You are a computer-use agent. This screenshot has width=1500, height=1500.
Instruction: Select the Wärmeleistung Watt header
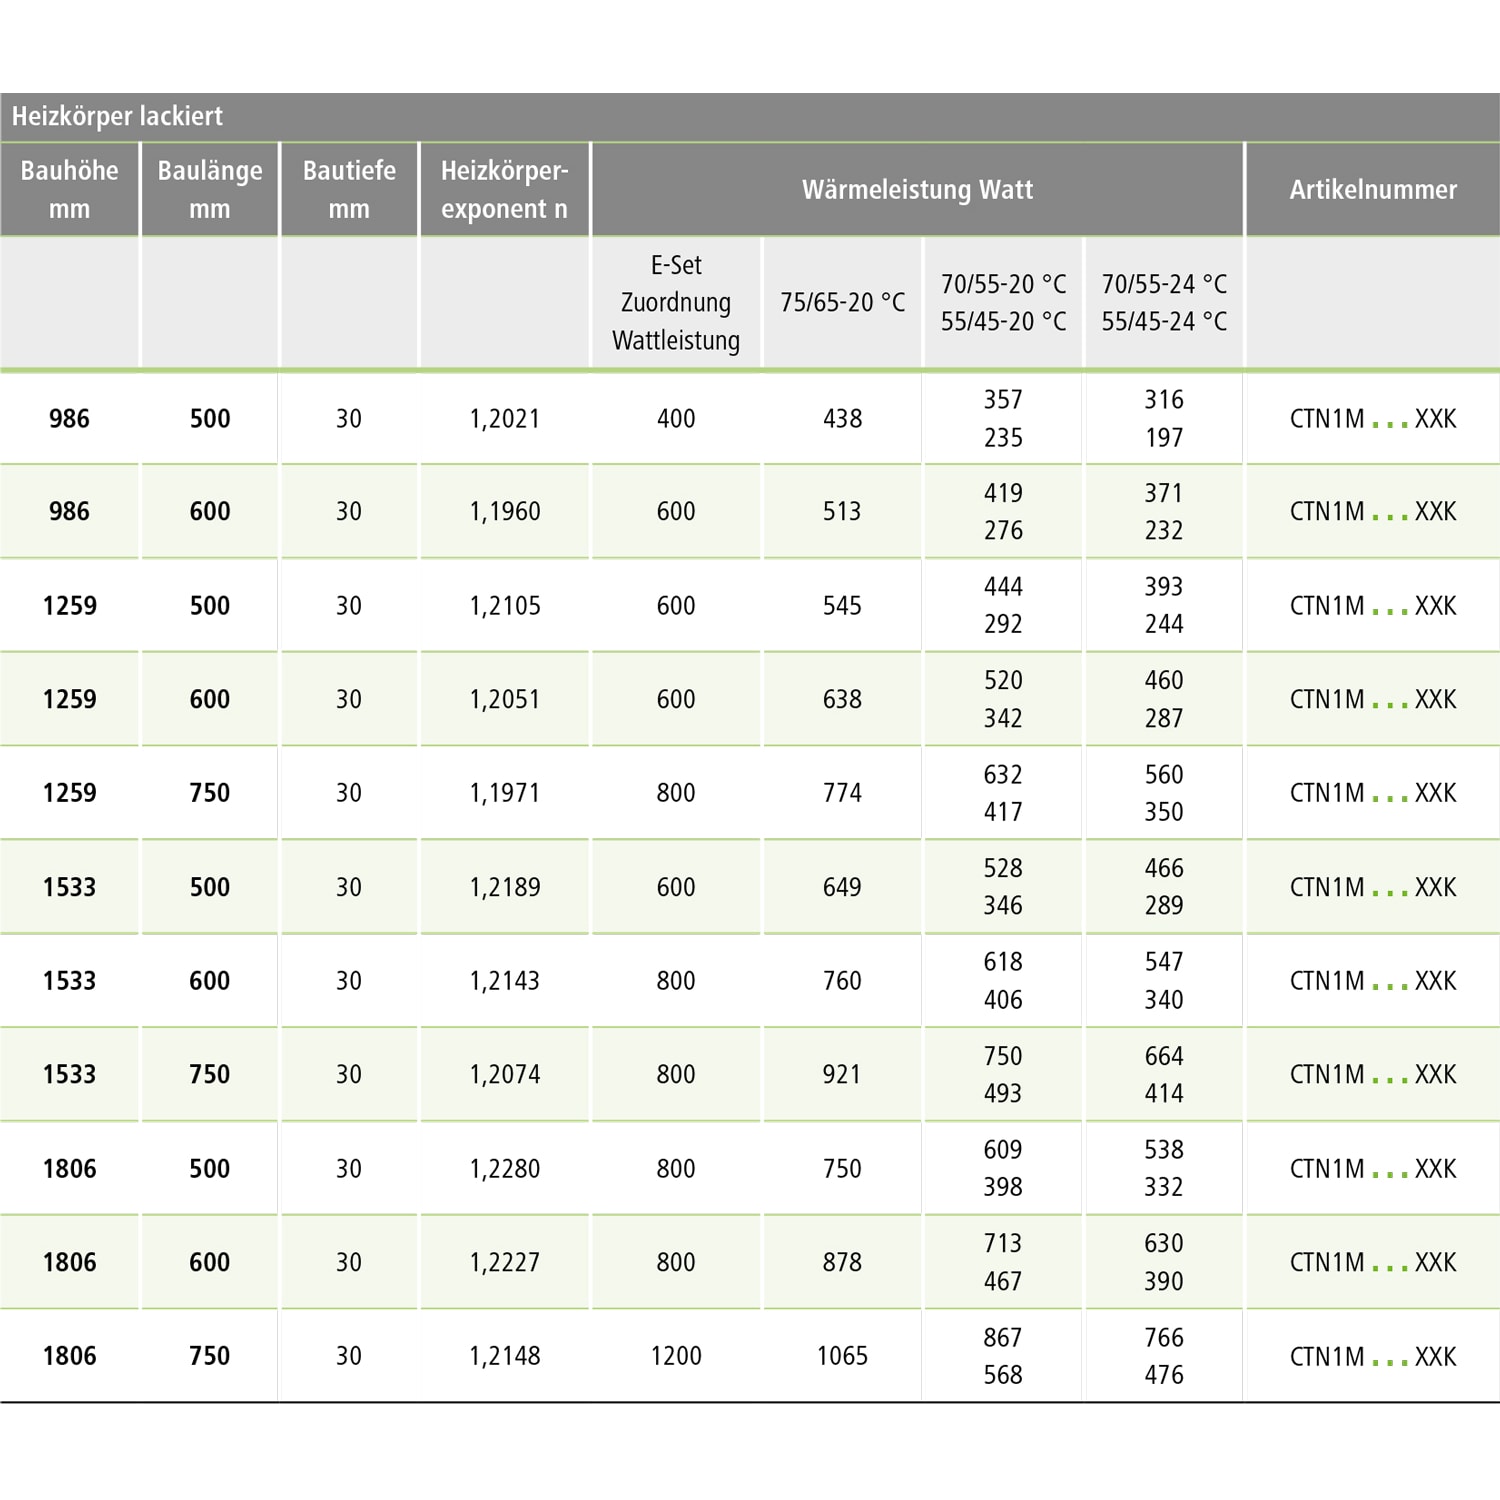[917, 189]
